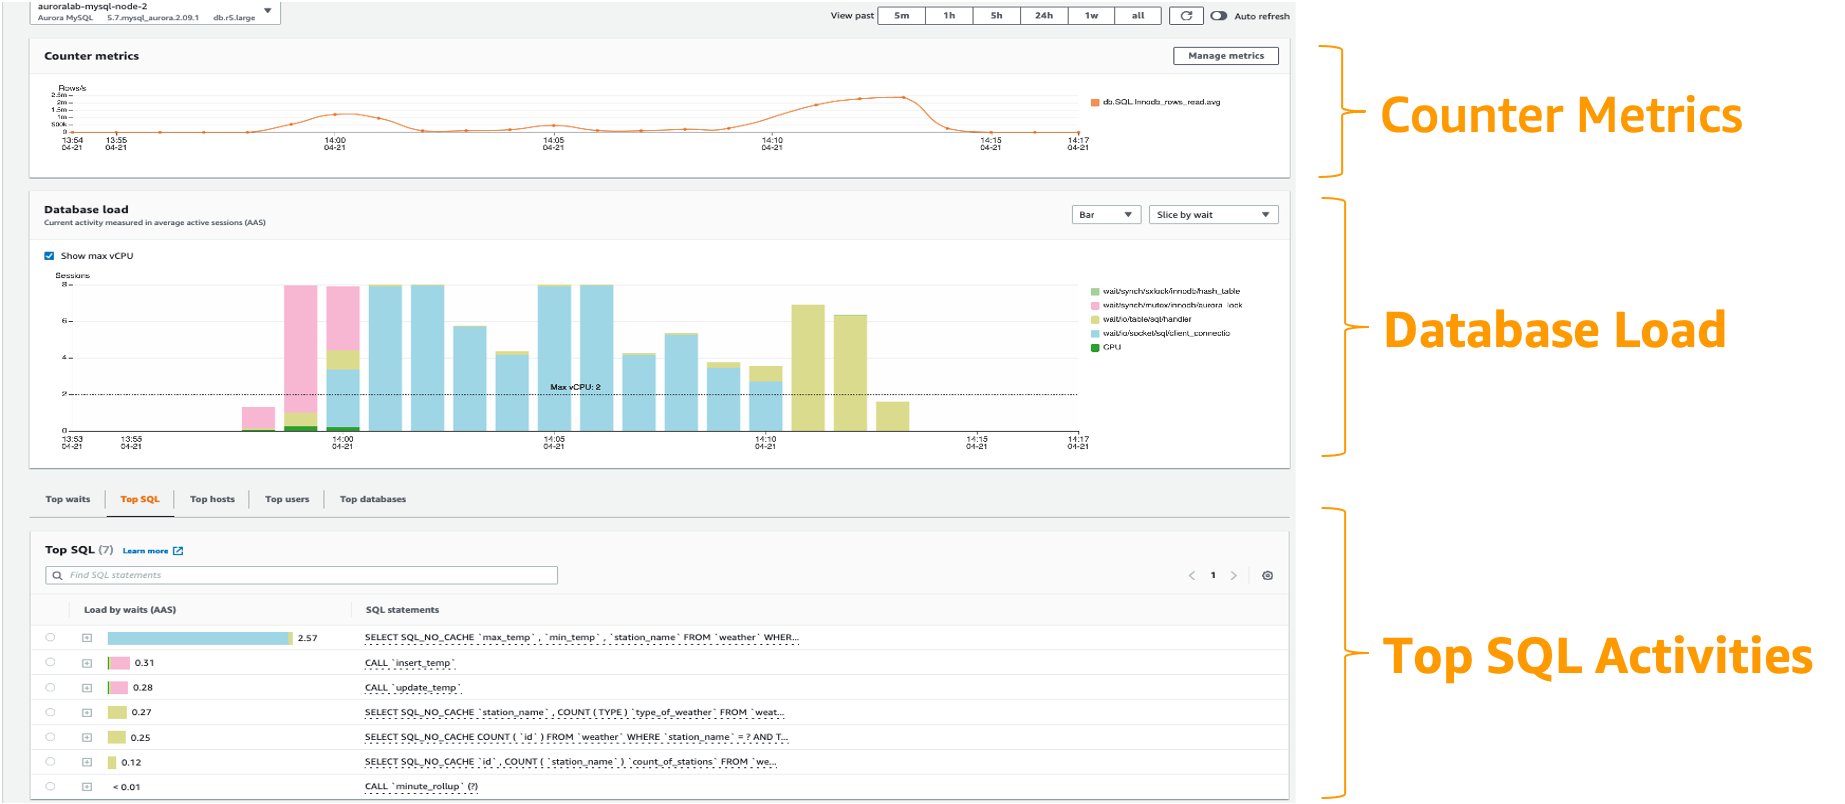This screenshot has width=1845, height=804.
Task: Switch to the Top users tab
Action: point(287,499)
